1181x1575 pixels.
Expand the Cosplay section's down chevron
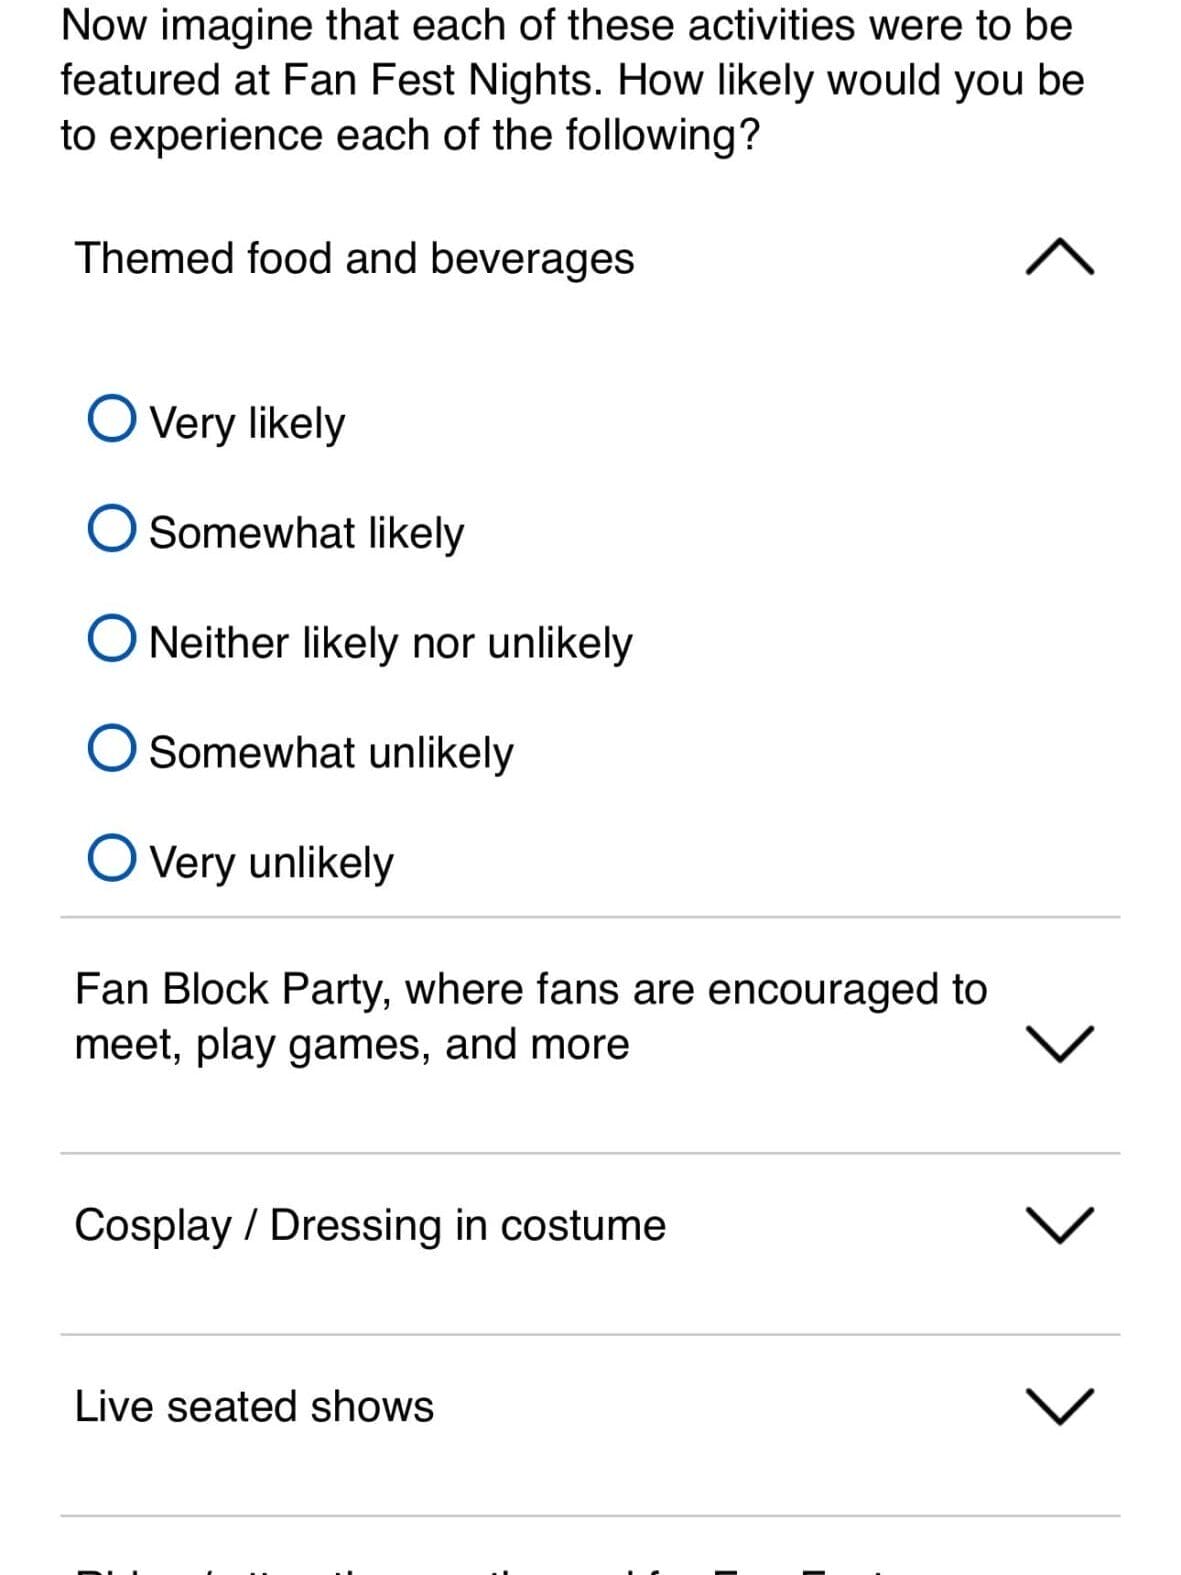click(1060, 1224)
